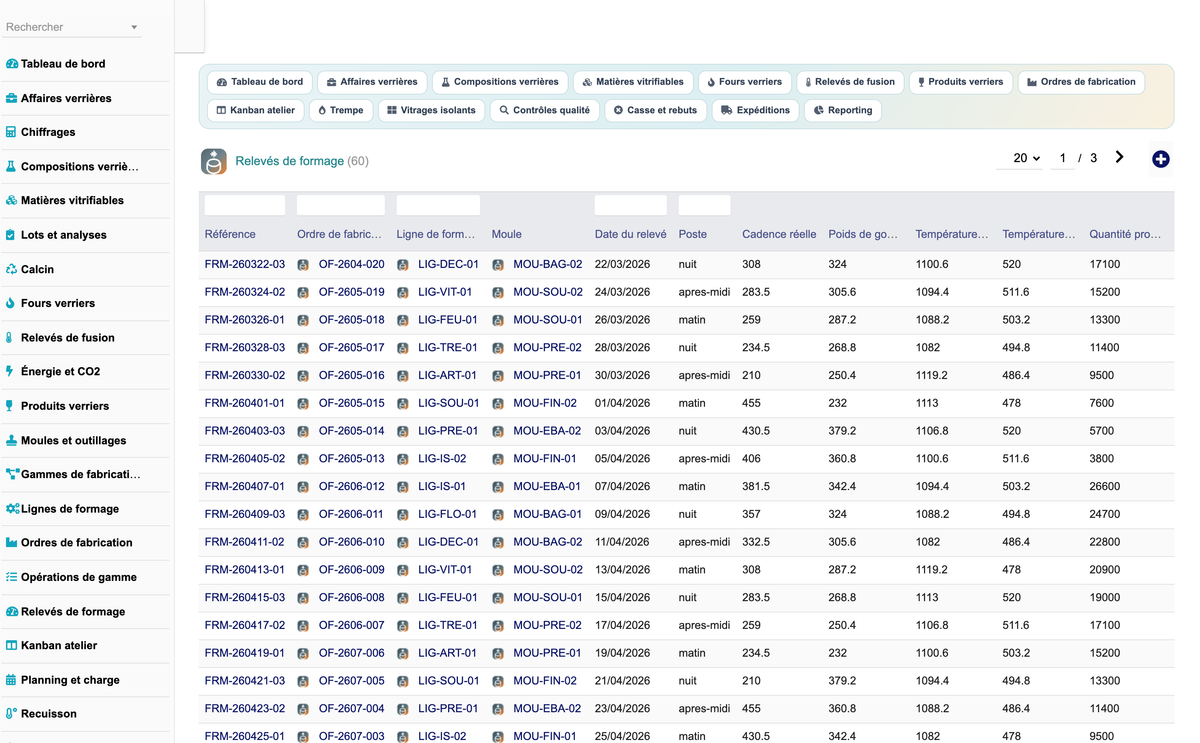Image resolution: width=1200 pixels, height=743 pixels.
Task: Open mould link MOU-FIN-02 in FRM-260401-01 row
Action: [x=545, y=403]
